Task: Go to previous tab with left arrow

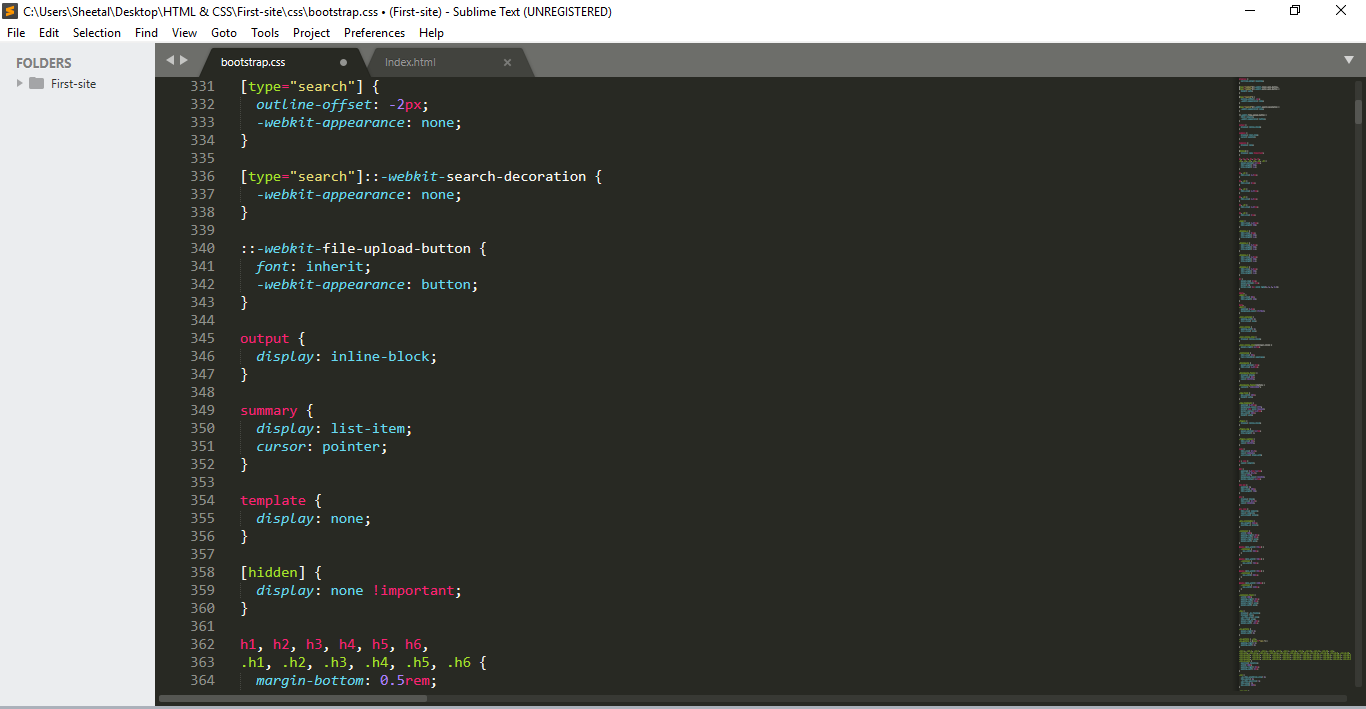Action: tap(170, 60)
